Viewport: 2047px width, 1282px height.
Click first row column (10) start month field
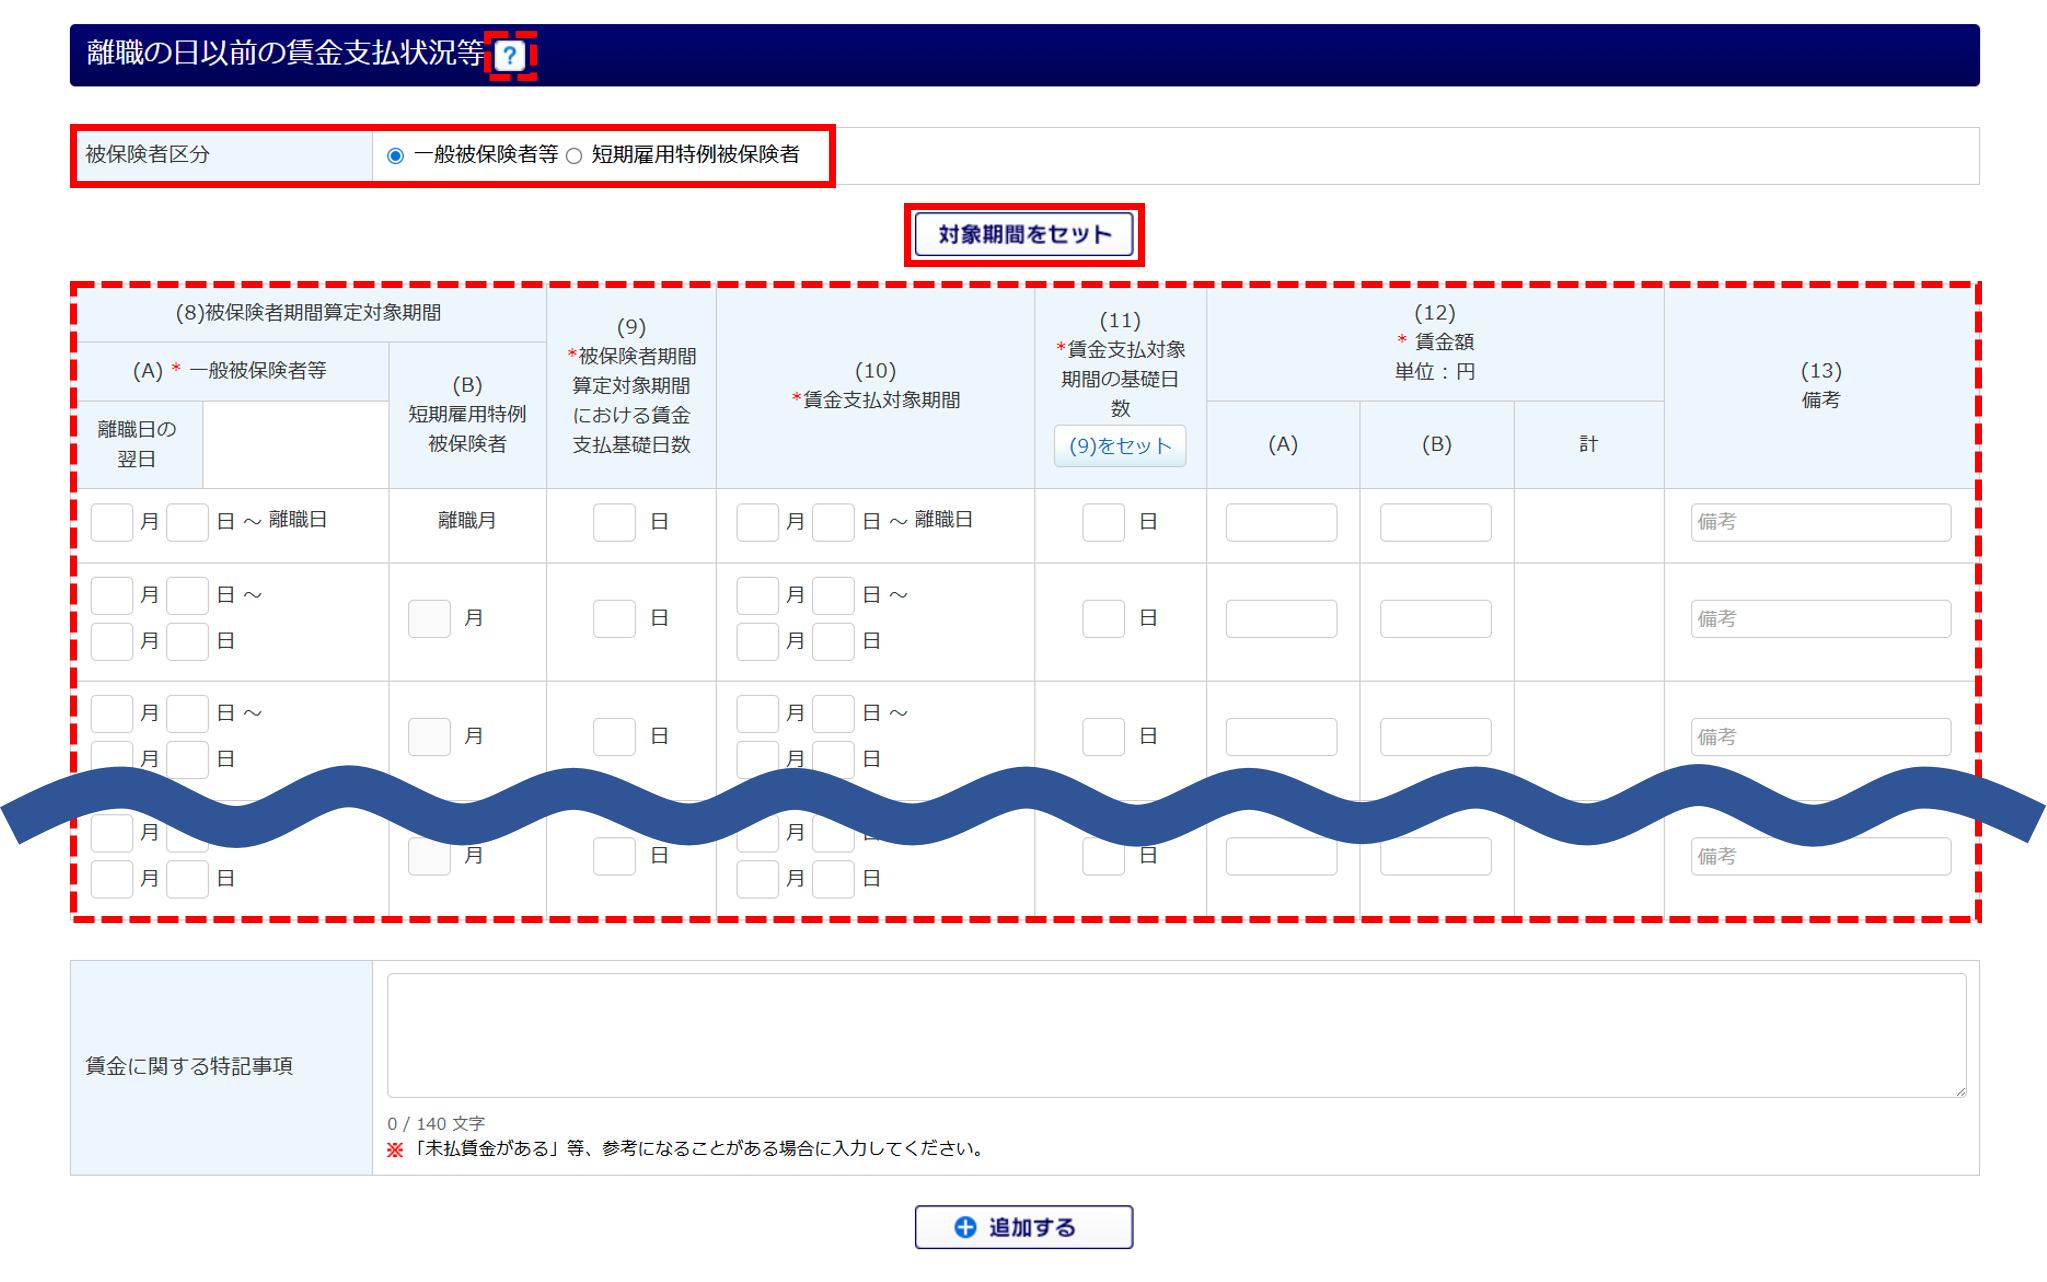(x=757, y=522)
